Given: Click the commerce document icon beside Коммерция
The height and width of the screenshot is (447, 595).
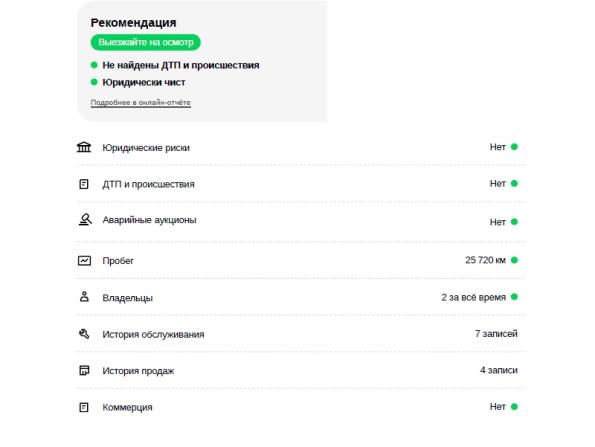Looking at the screenshot, I should (x=84, y=407).
